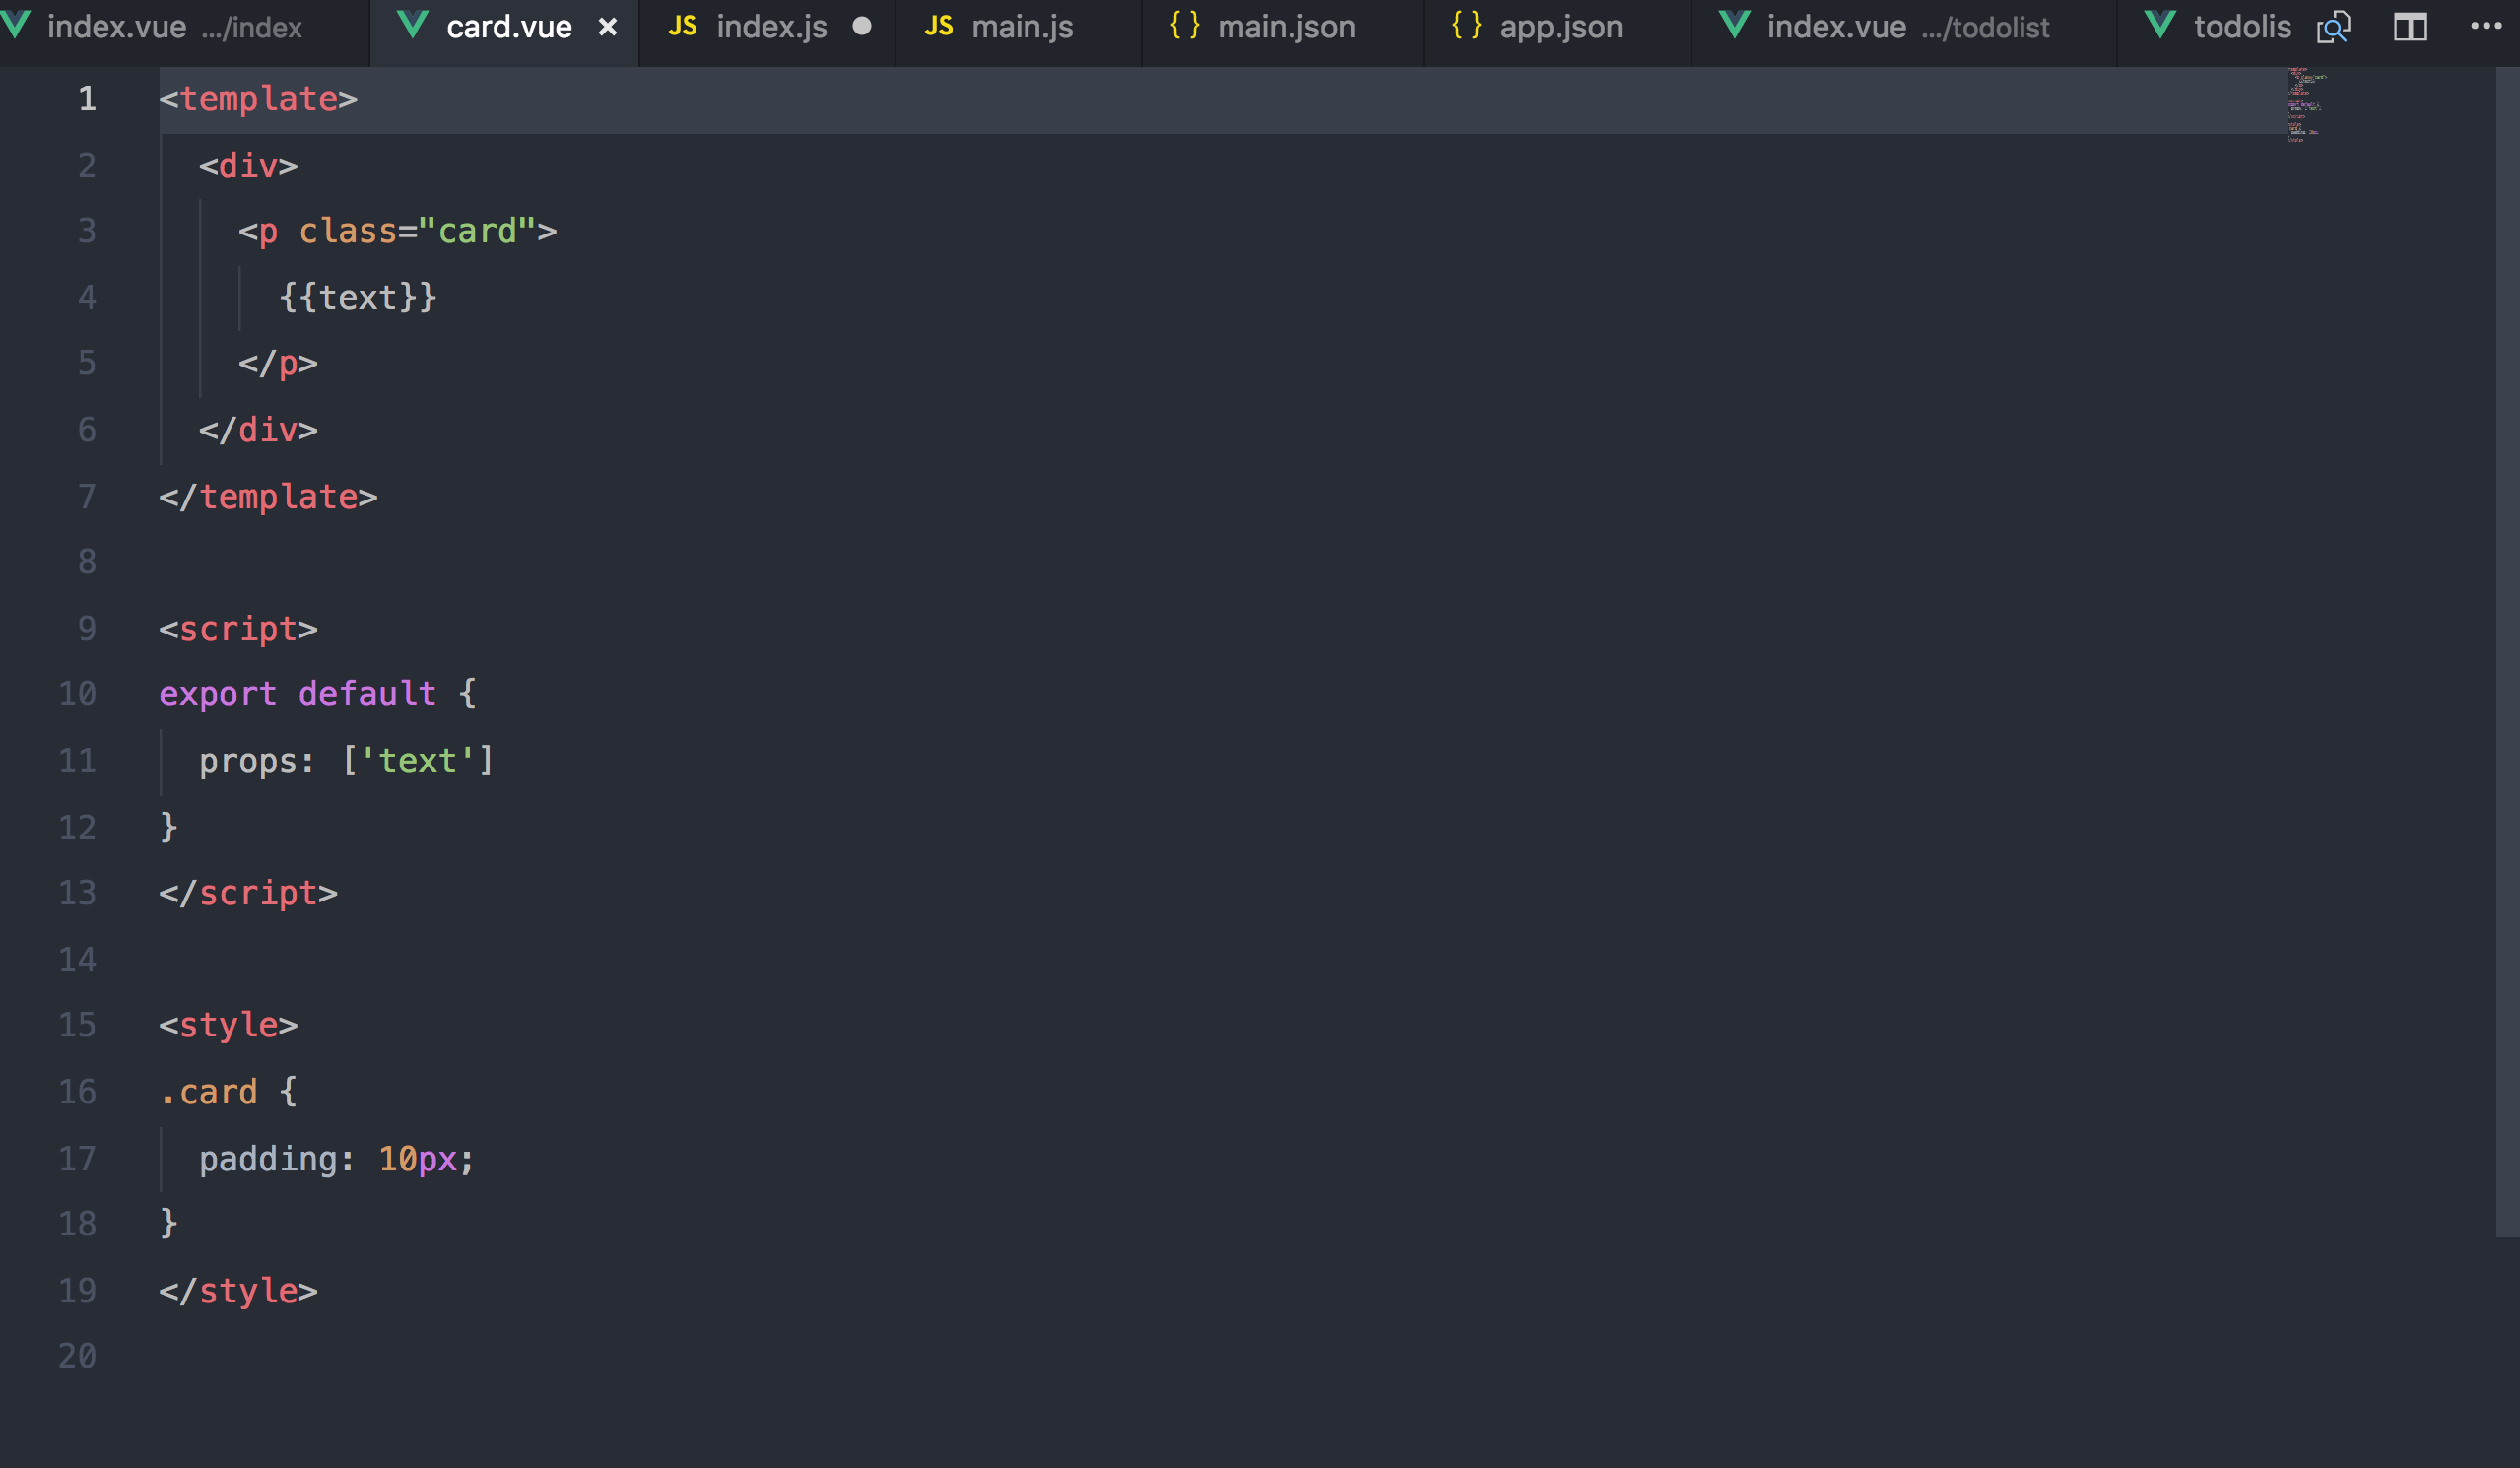The width and height of the screenshot is (2520, 1468).
Task: Click the editor's vertical scrollbar
Action: (x=2507, y=650)
